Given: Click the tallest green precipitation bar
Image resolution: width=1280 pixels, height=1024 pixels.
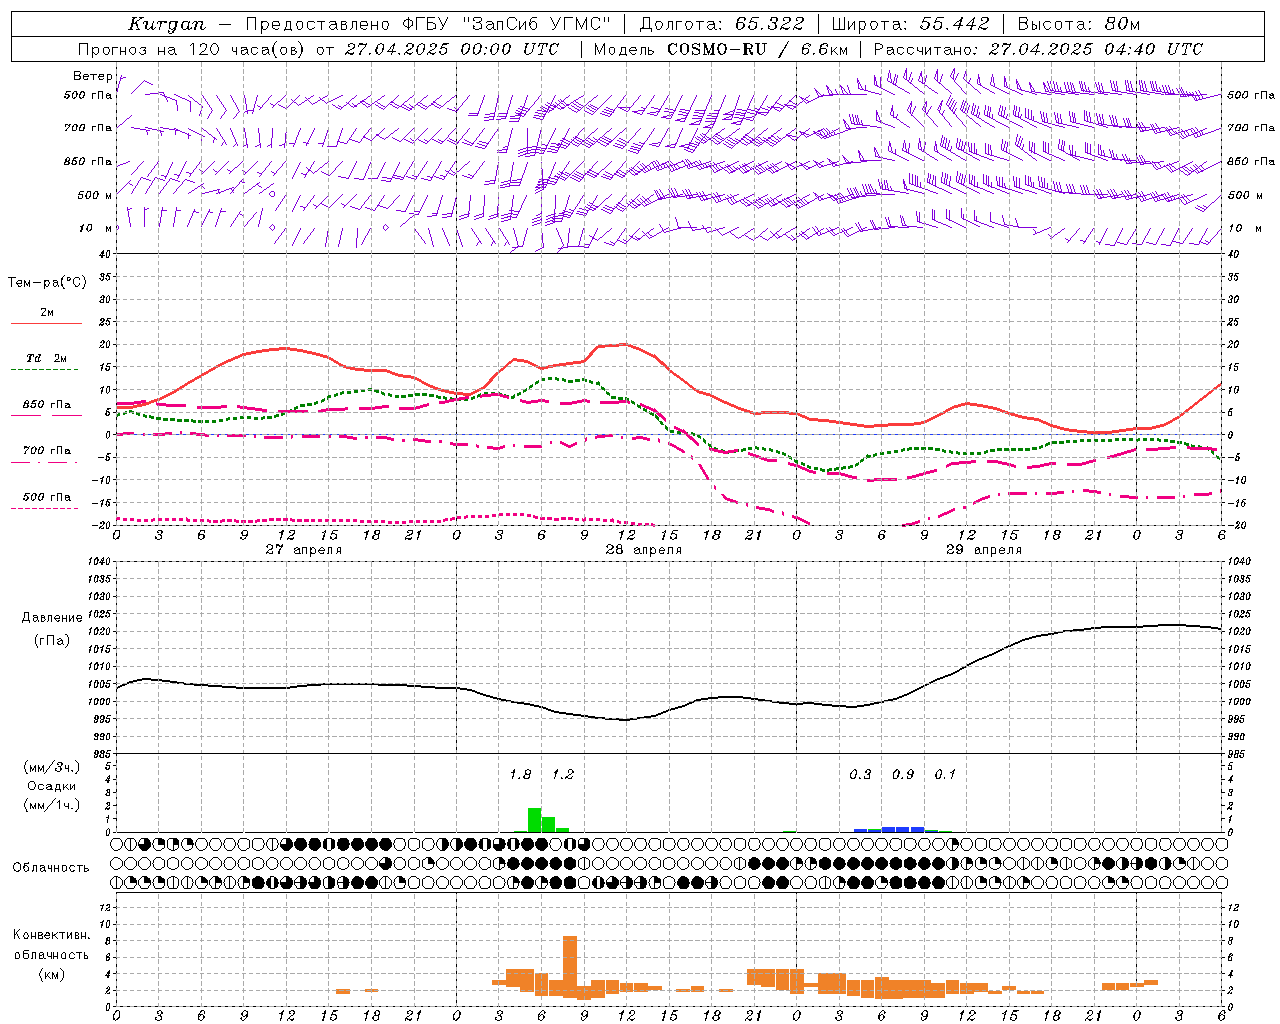Looking at the screenshot, I should point(534,820).
